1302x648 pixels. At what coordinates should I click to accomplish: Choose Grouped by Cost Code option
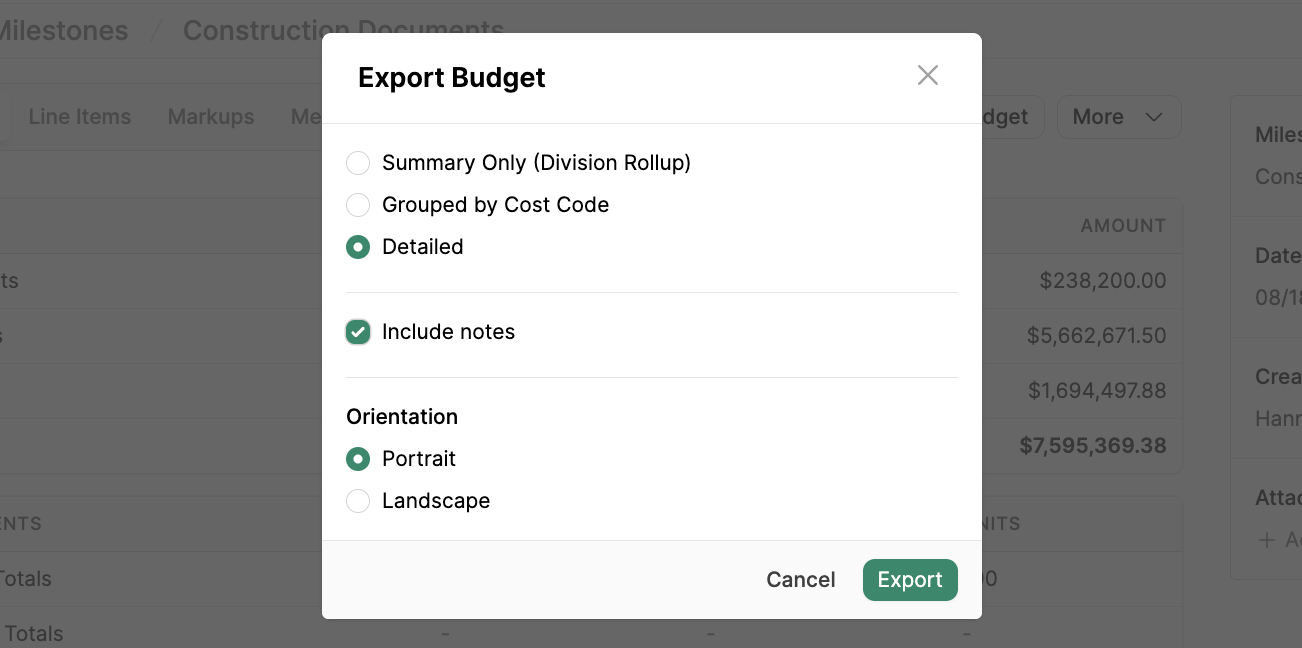coord(358,205)
